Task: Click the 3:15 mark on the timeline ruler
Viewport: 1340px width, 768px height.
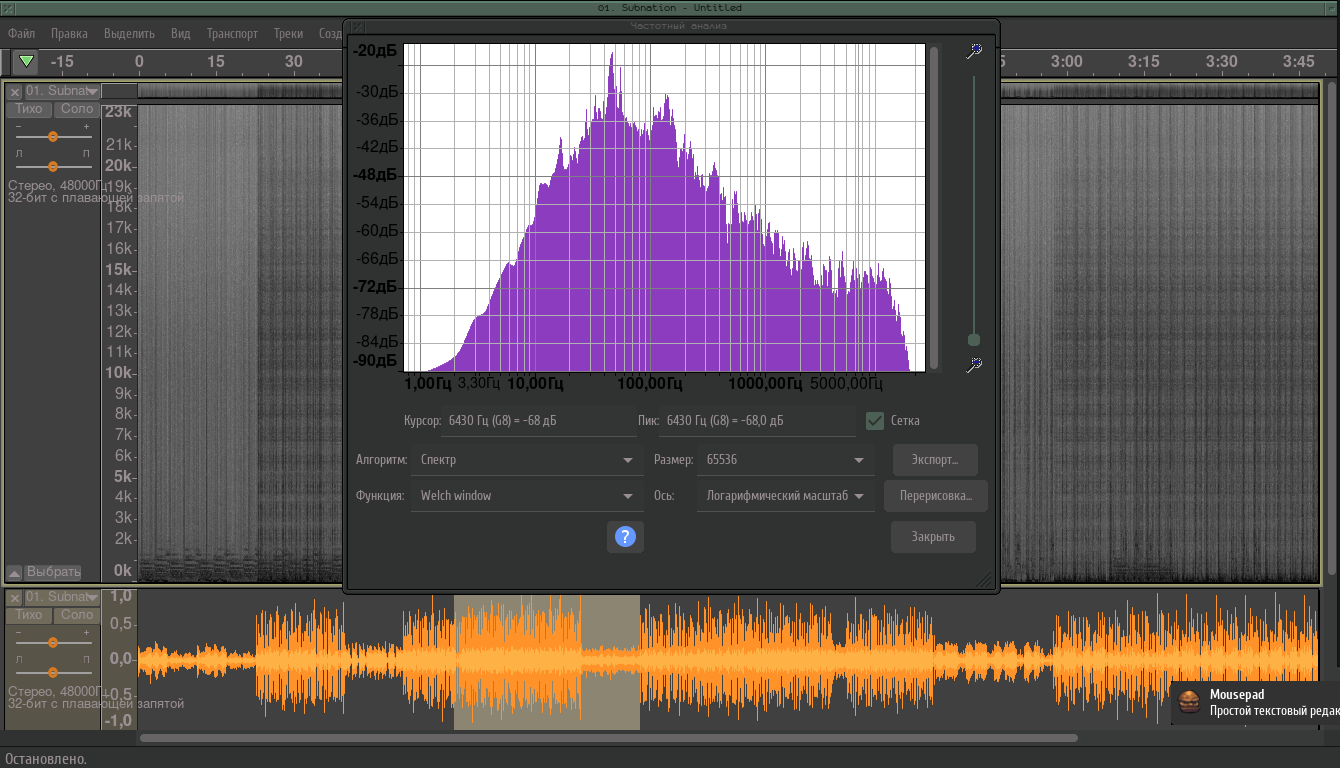Action: tap(1143, 61)
